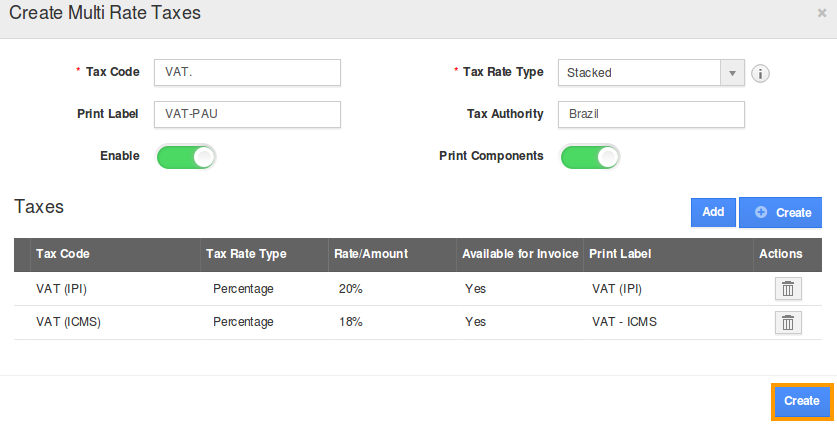Close the Create Multi Rate Taxes dialog
837x424 pixels.
[822, 13]
